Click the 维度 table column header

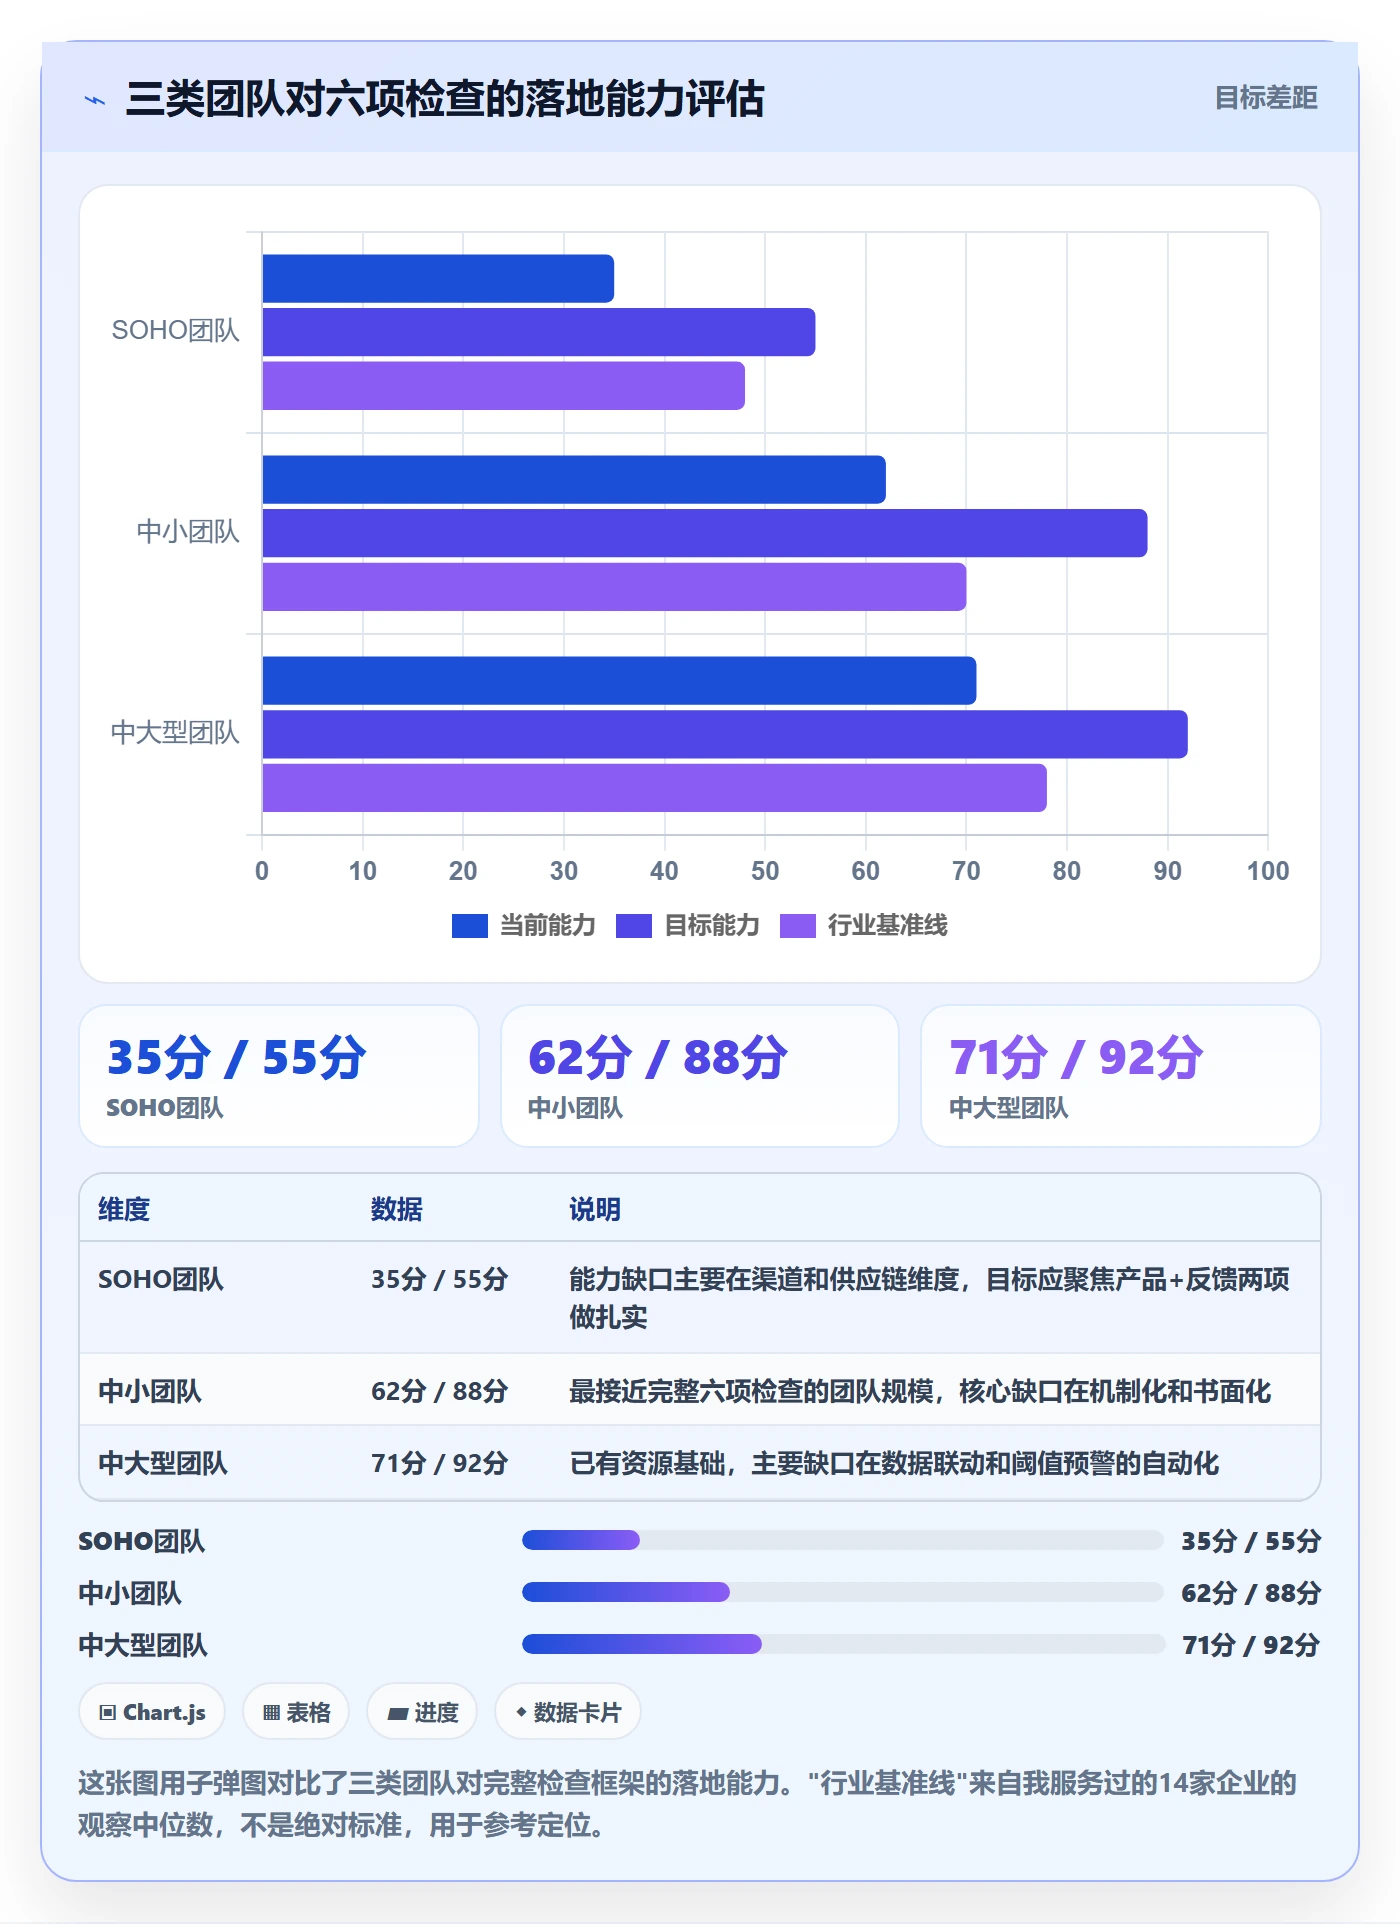click(124, 1209)
